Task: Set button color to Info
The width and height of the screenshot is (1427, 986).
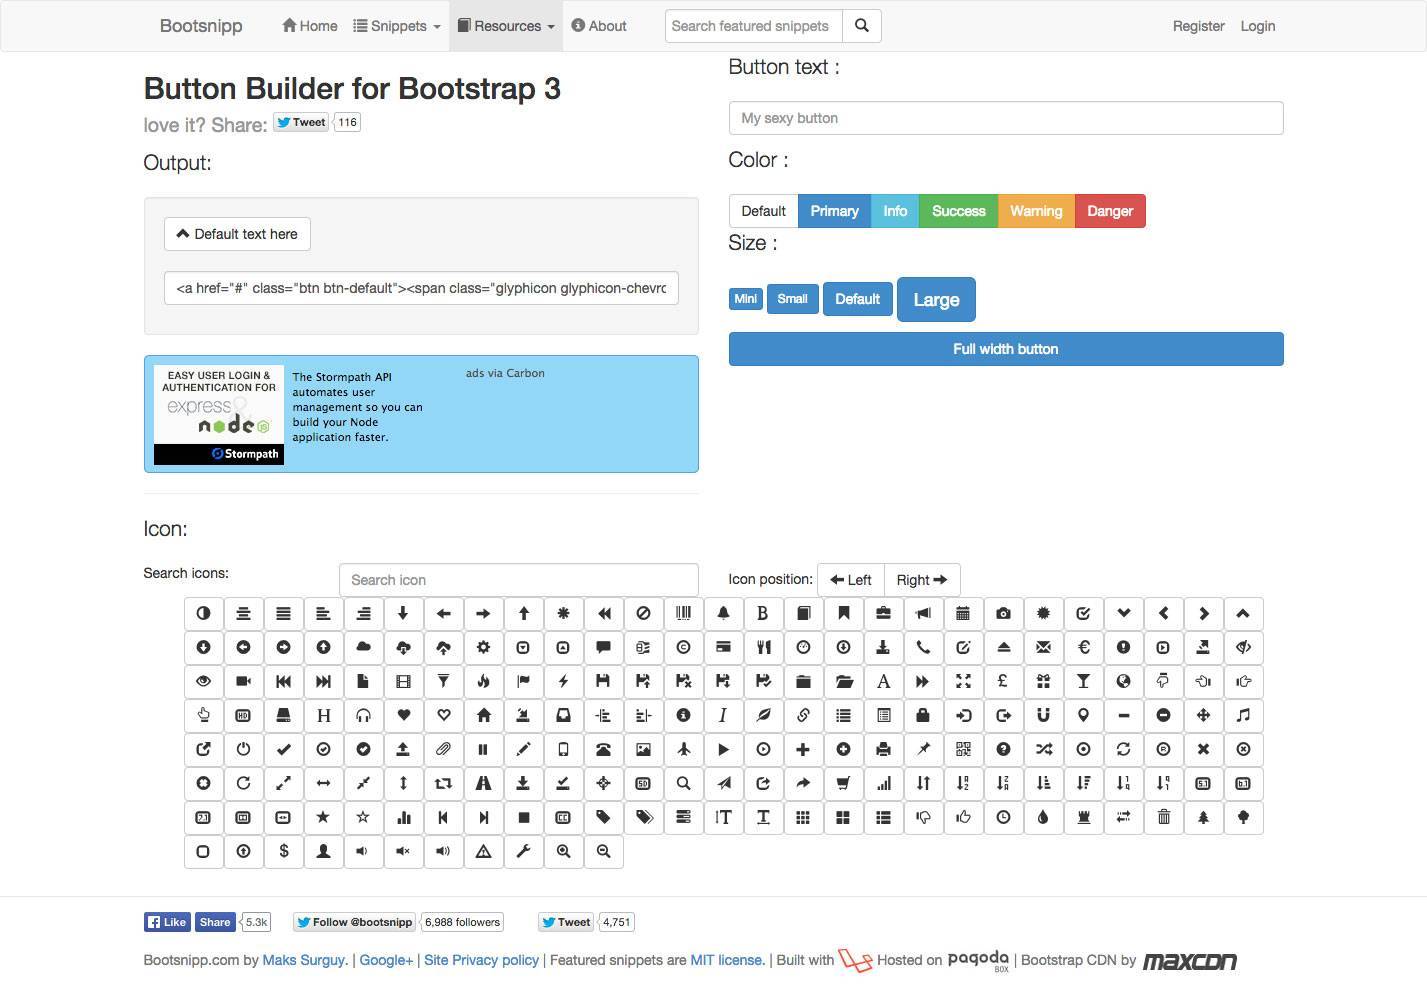Action: (895, 211)
